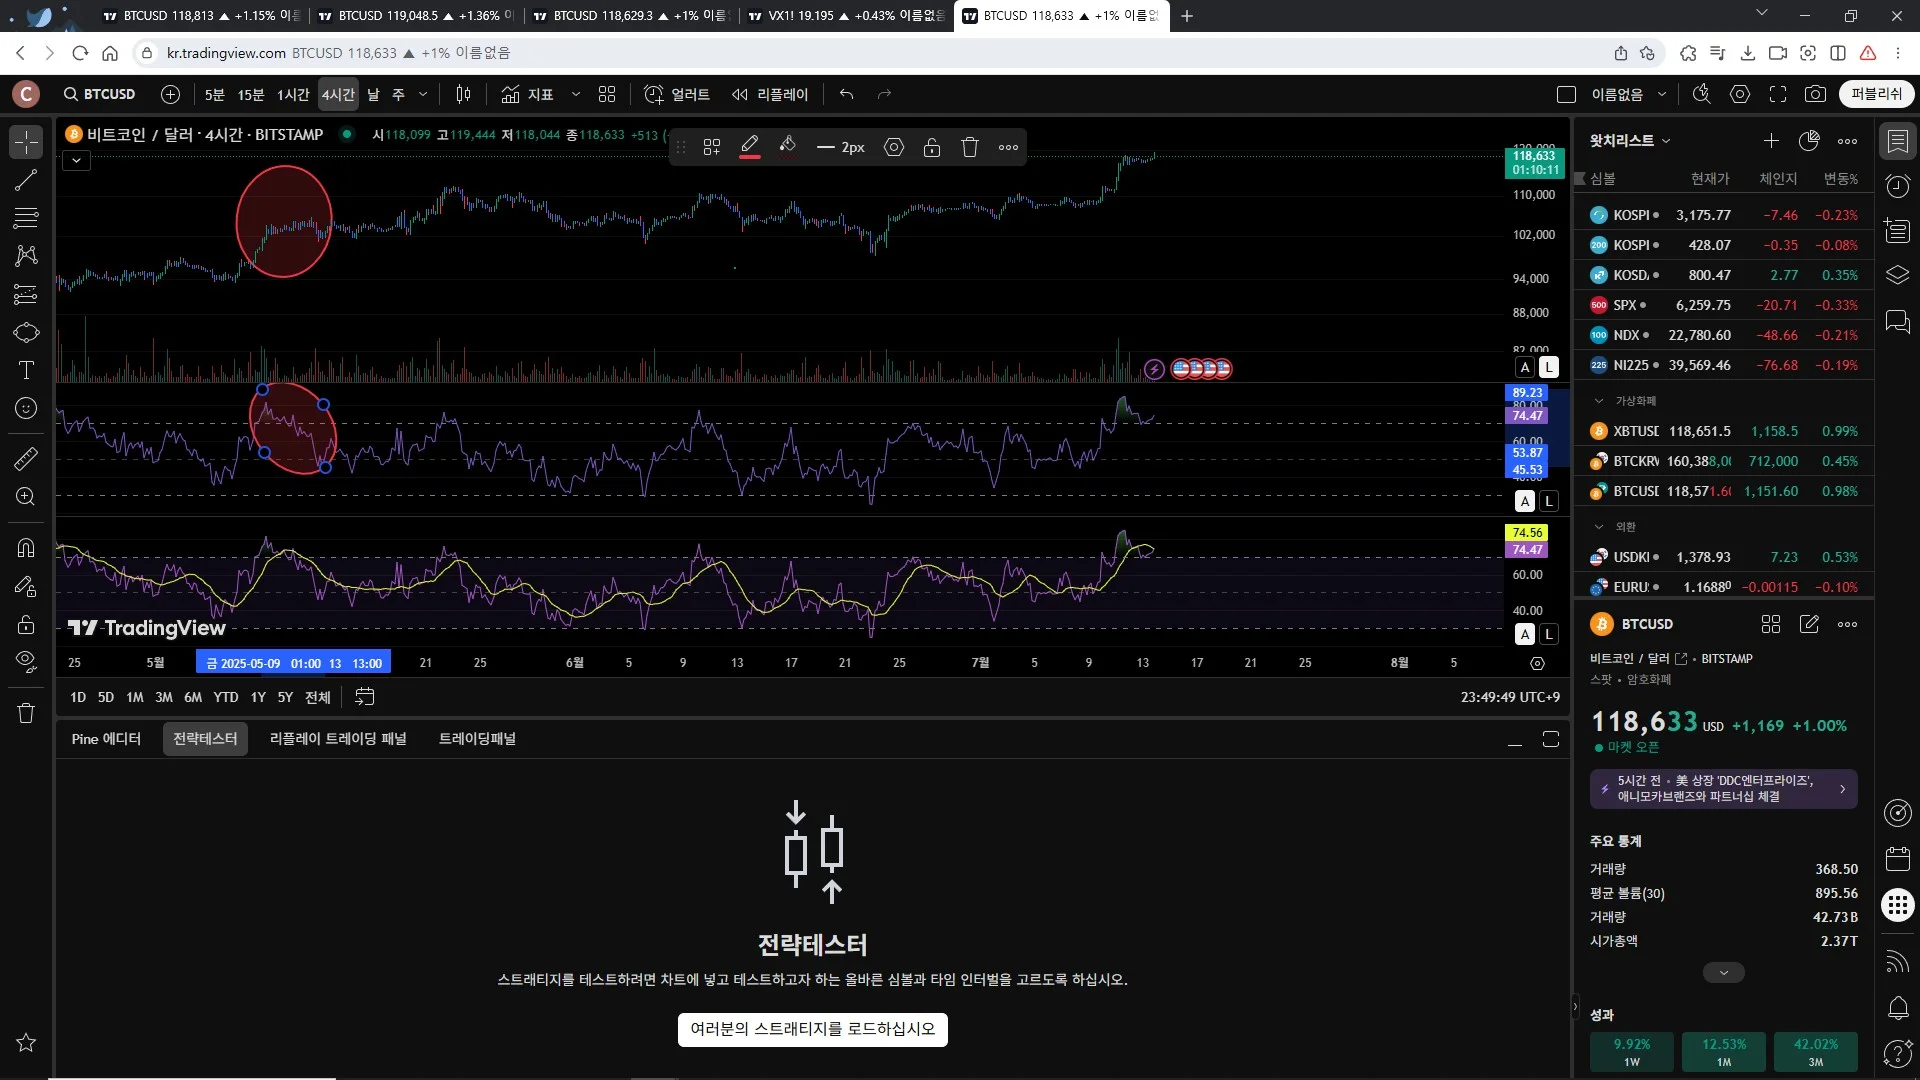Switch to the Pine 에디터 tab
This screenshot has width=1920, height=1080.
tap(106, 739)
